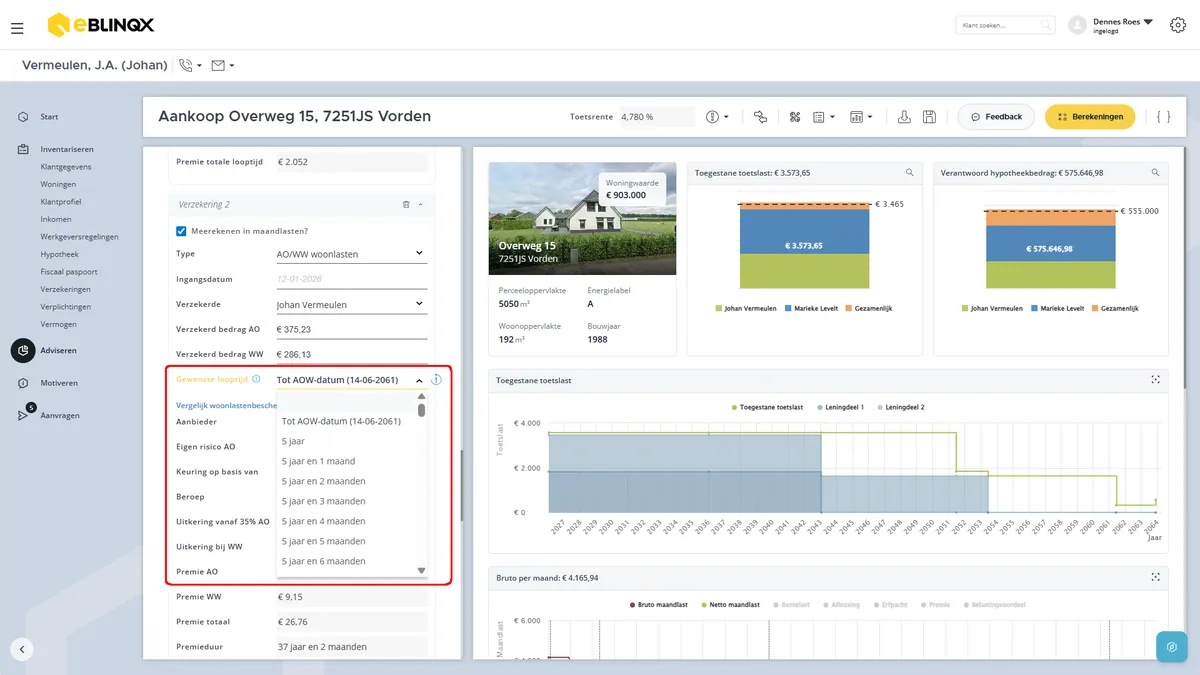Toggle Toegestane toetslast legend series
The image size is (1200, 675).
[767, 408]
